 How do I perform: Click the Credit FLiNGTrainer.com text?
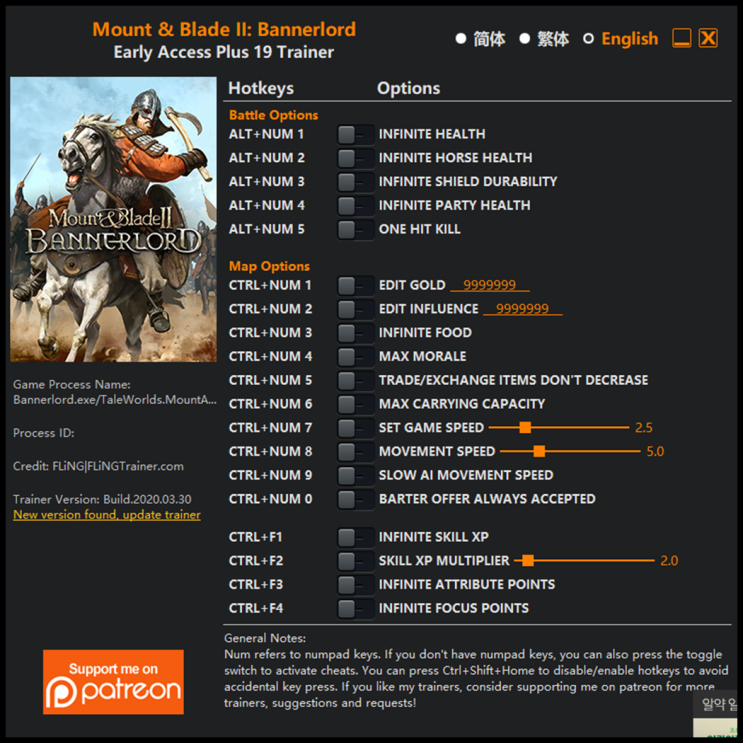coord(98,466)
